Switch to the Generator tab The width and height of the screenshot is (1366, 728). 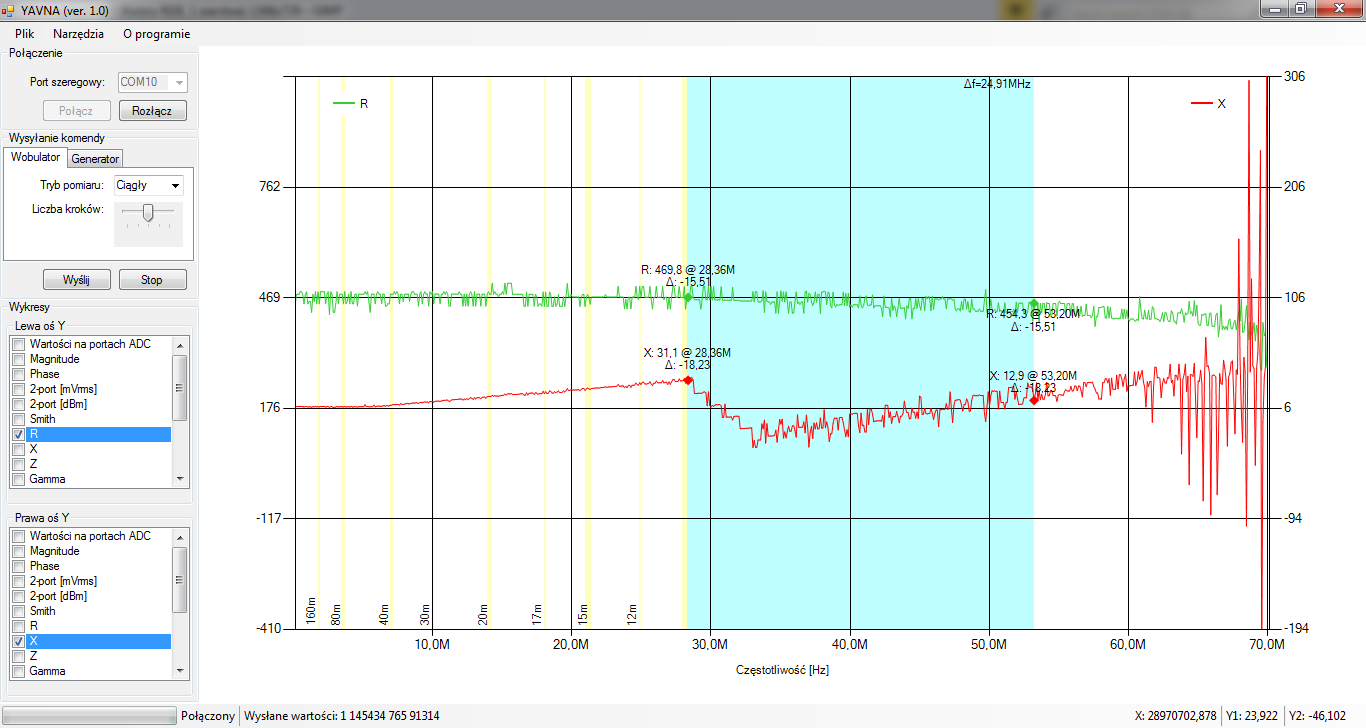pyautogui.click(x=95, y=158)
